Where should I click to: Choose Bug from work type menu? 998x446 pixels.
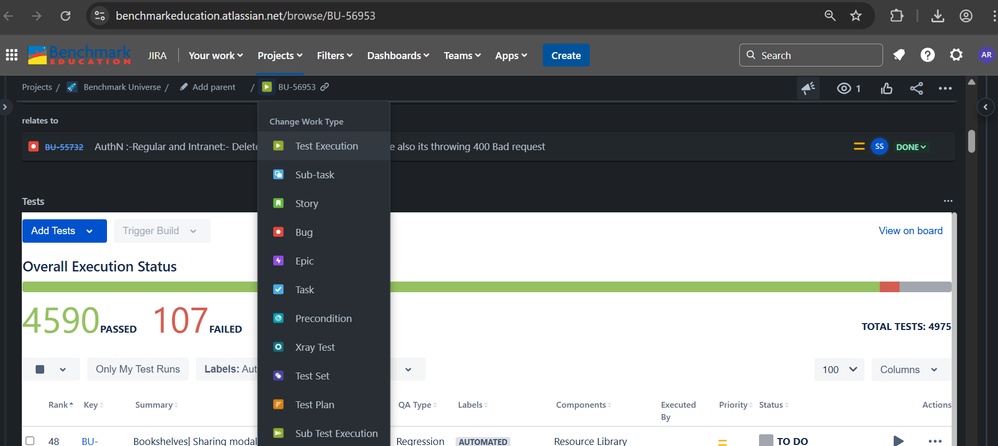click(x=324, y=232)
